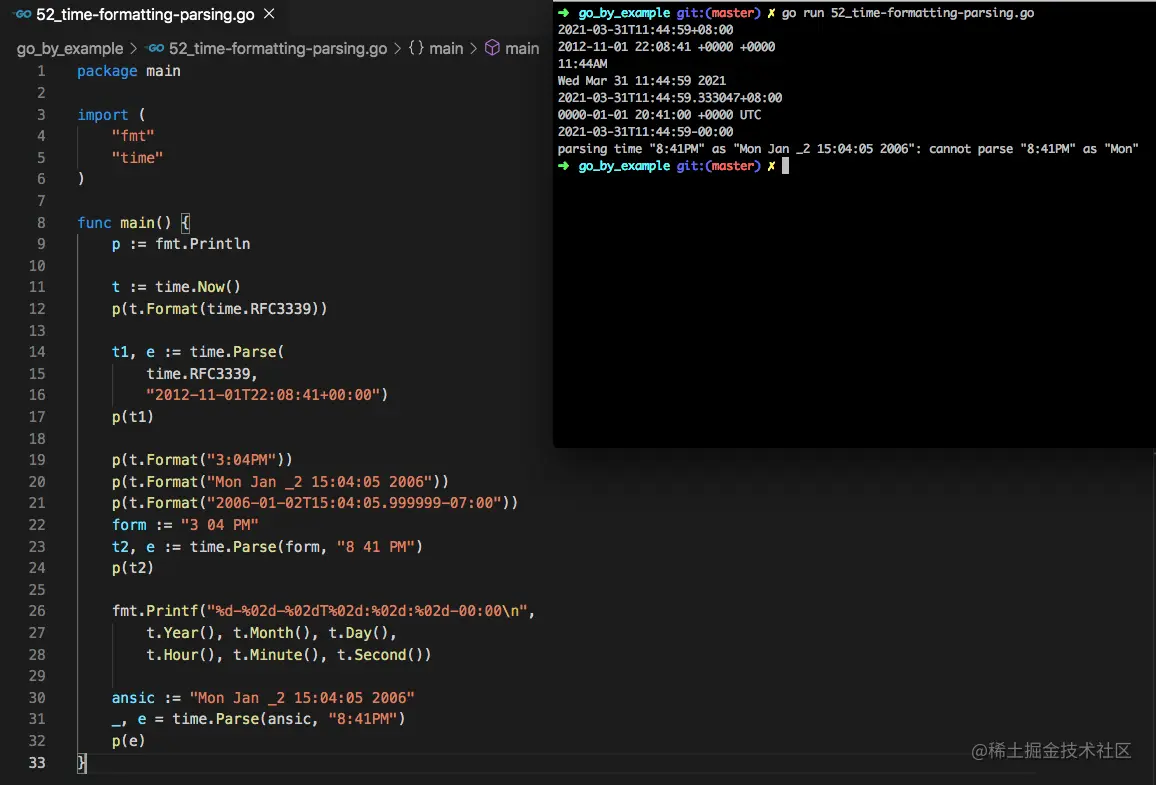
Task: Click 'p(t2)' on line 24
Action: coord(133,568)
